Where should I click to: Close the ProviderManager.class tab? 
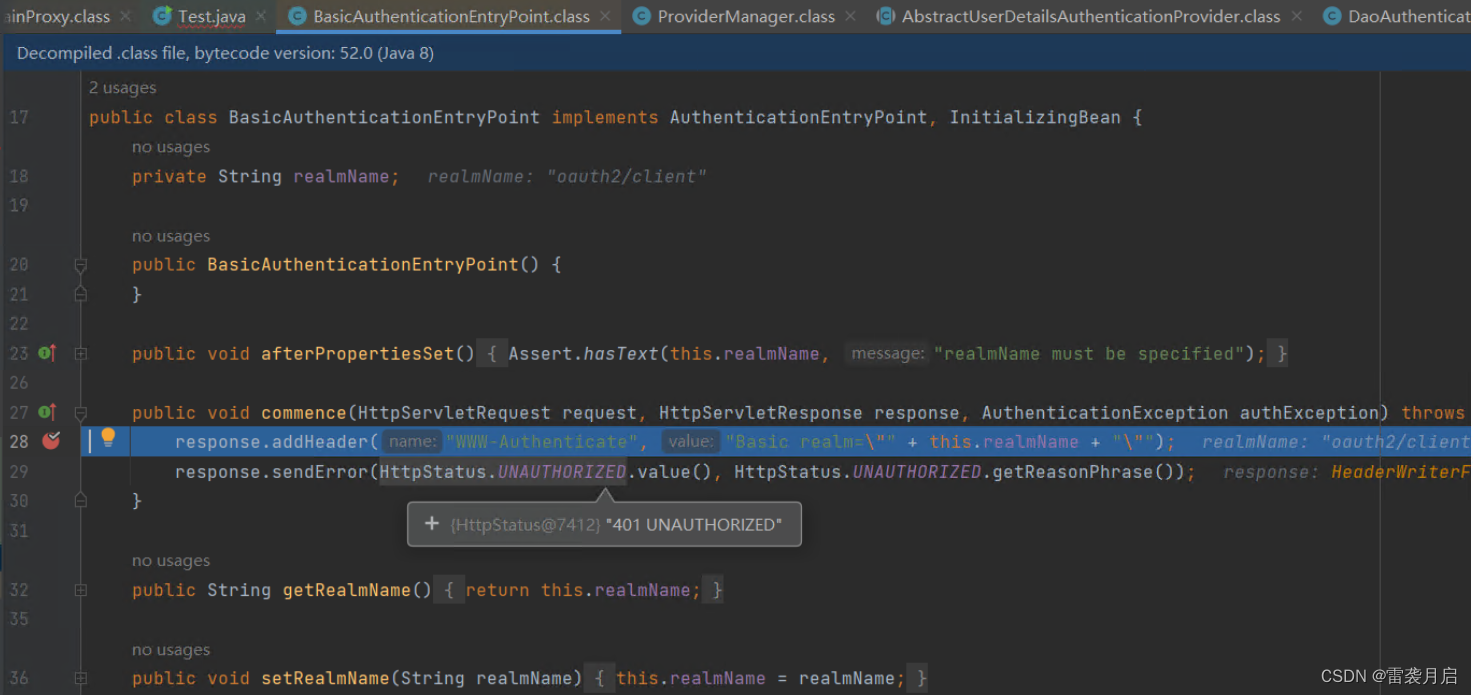point(850,16)
